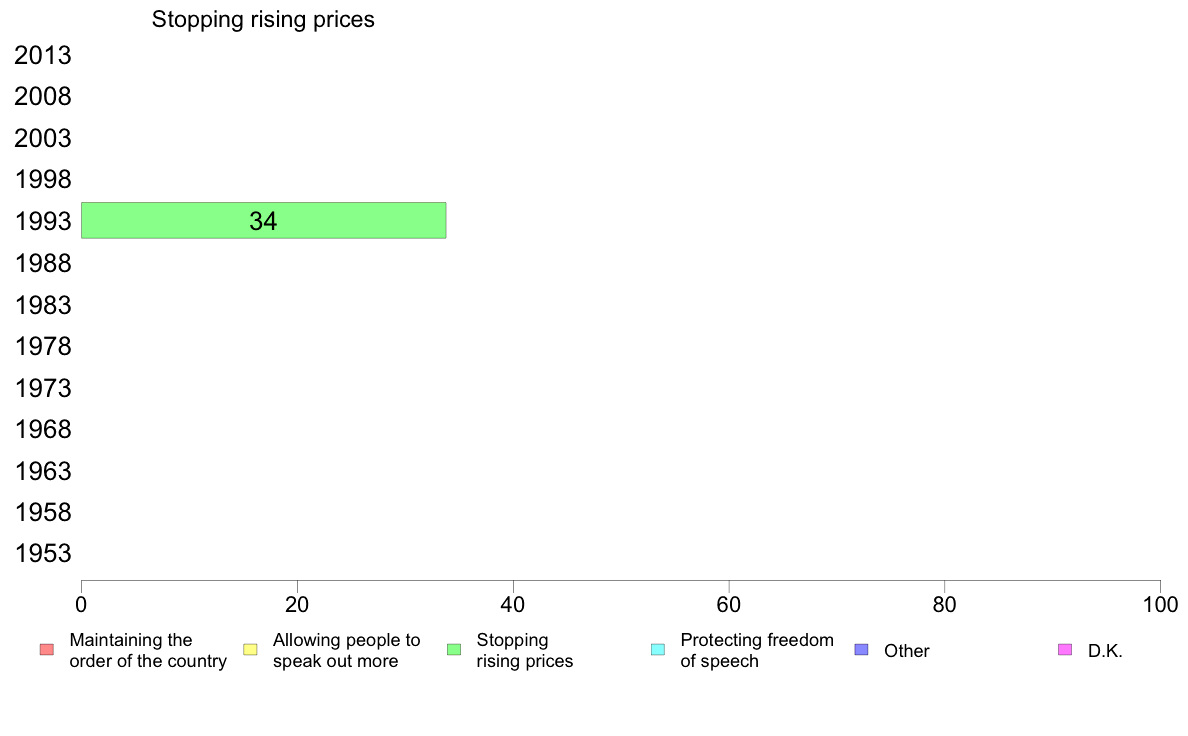Select the red Maintaining order legend swatch
Image resolution: width=1188 pixels, height=736 pixels.
coord(47,650)
